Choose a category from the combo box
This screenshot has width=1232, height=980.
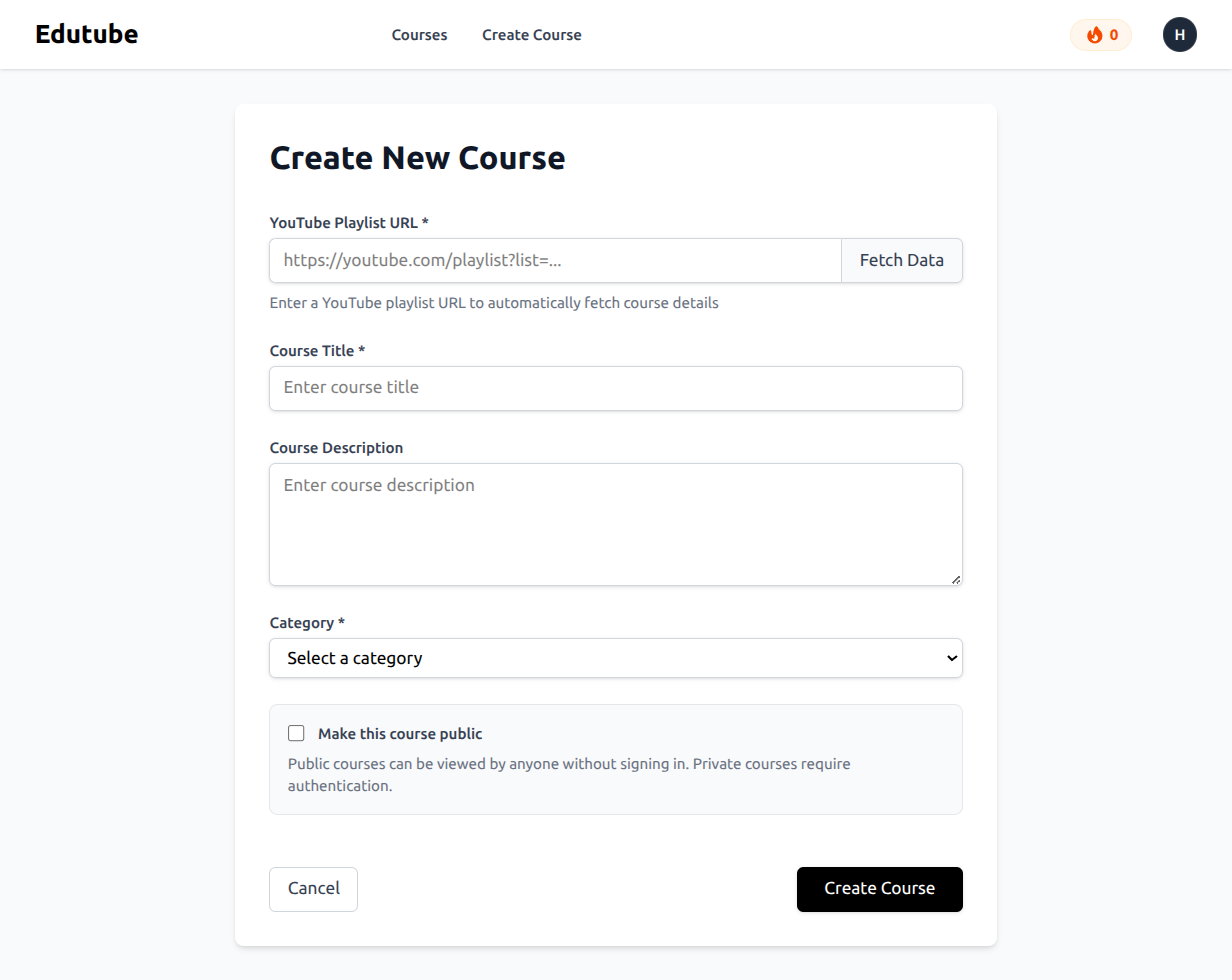[616, 658]
